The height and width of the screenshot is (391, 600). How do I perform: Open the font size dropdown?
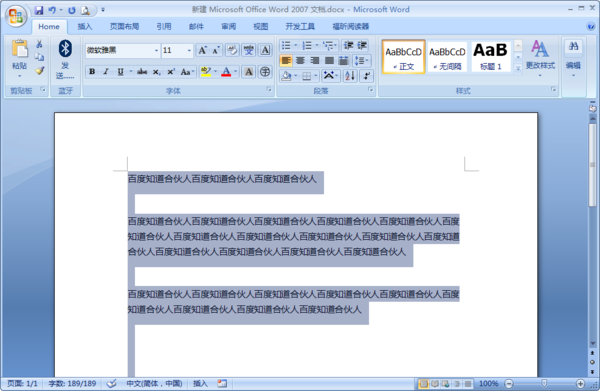(189, 51)
